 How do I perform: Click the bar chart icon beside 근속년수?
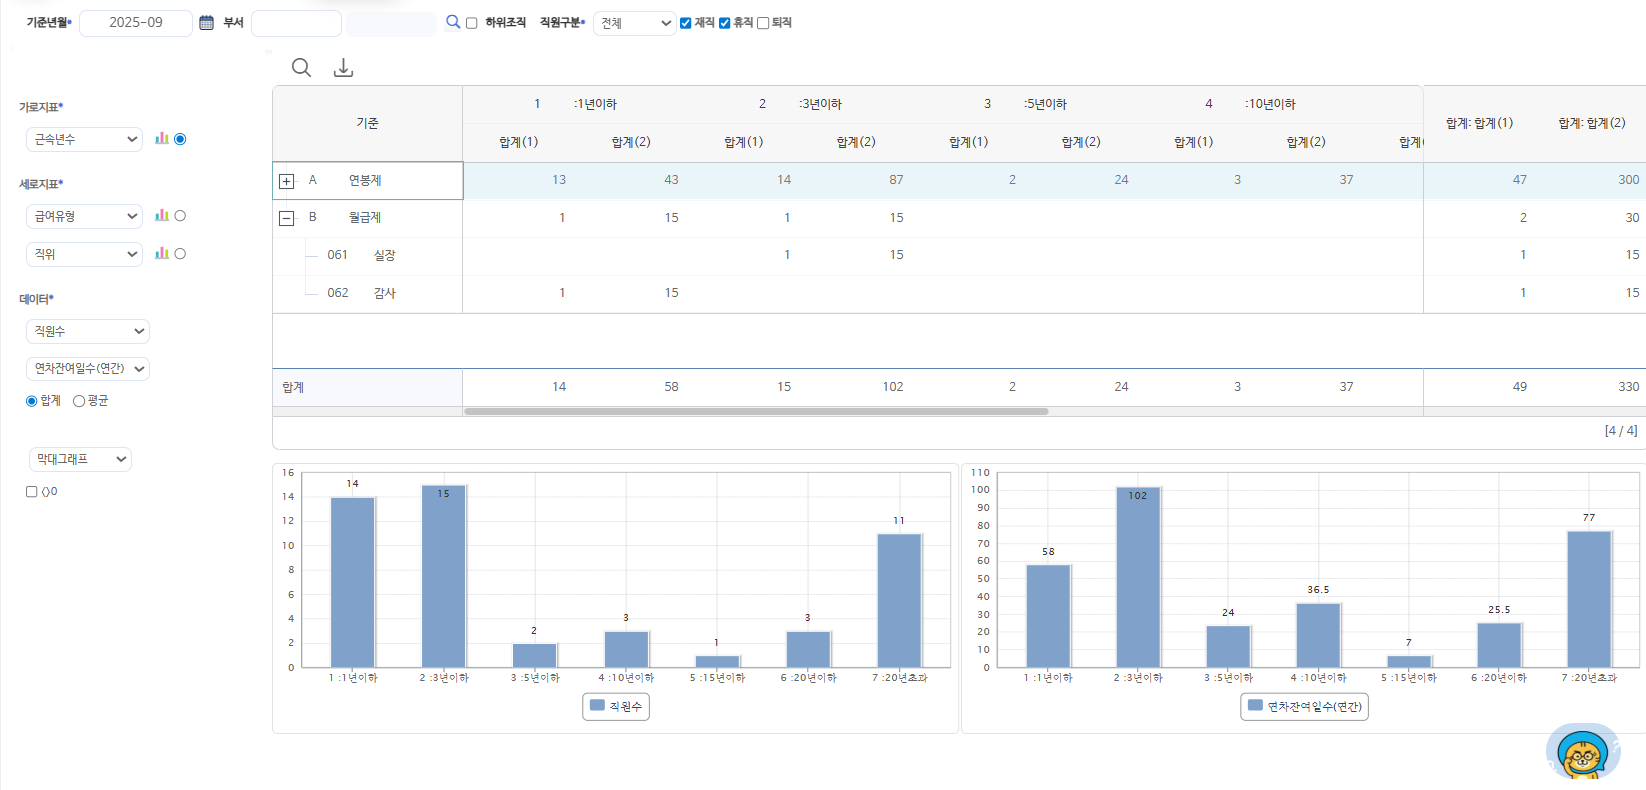[162, 138]
